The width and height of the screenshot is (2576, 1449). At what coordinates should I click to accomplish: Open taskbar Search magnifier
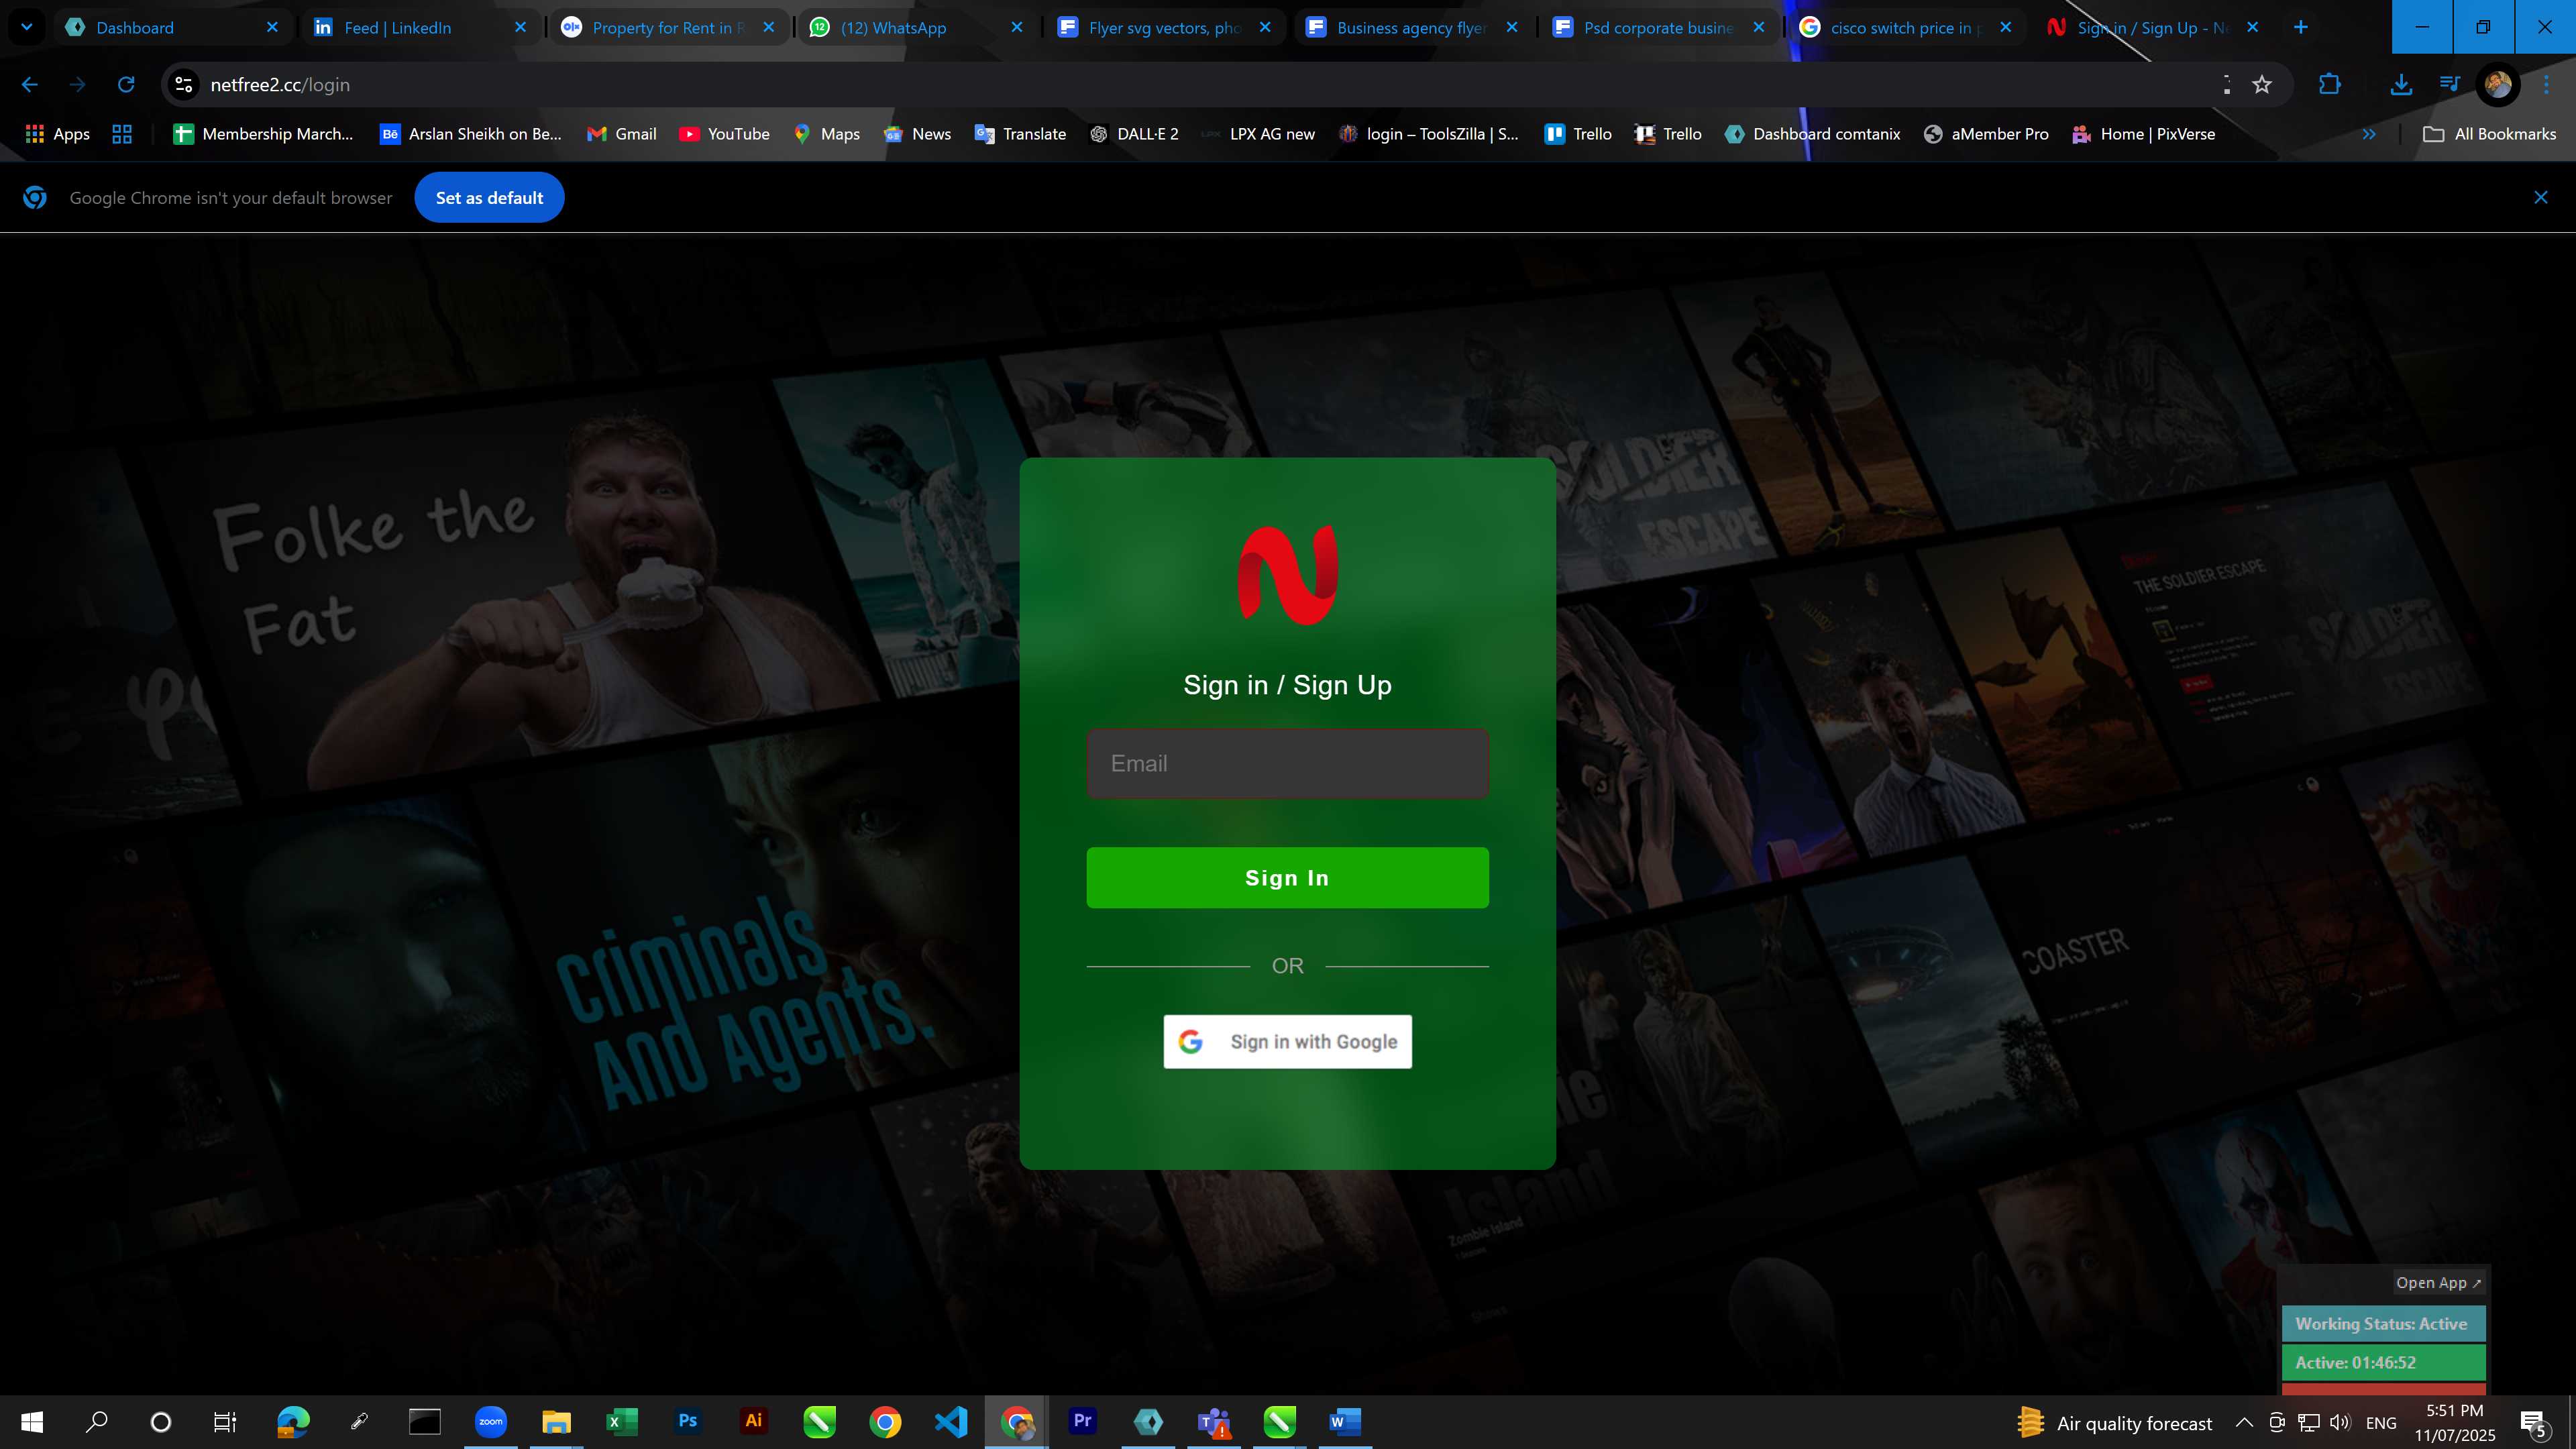(x=97, y=1421)
